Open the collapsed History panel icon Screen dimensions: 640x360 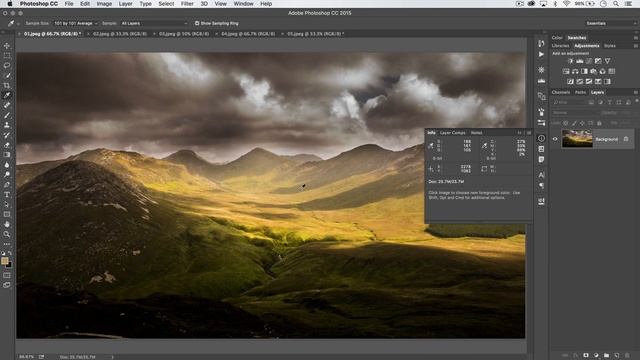tap(541, 43)
